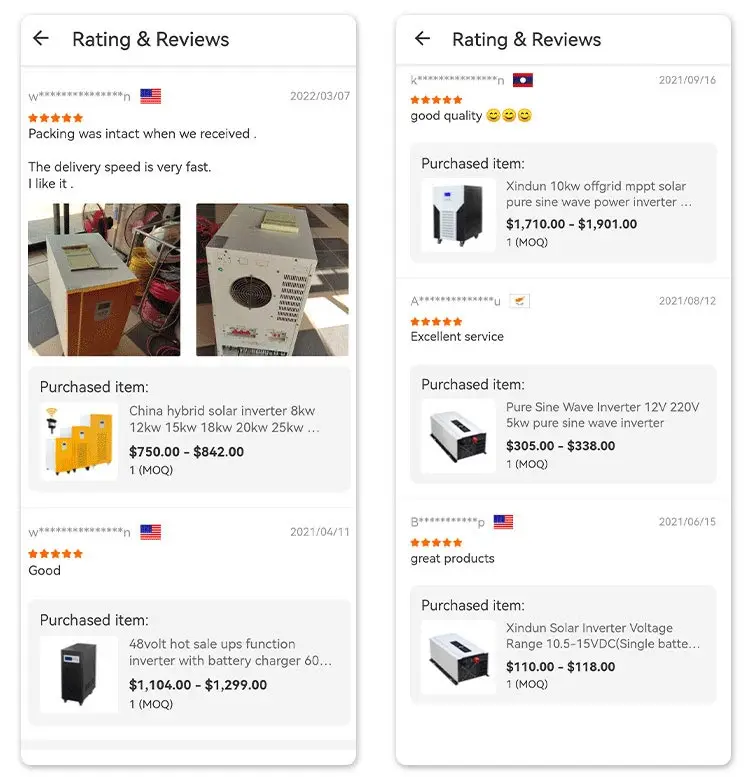Open black 48volt UPS inverter thumbnail
Image resolution: width=750 pixels, height=777 pixels.
pyautogui.click(x=79, y=674)
